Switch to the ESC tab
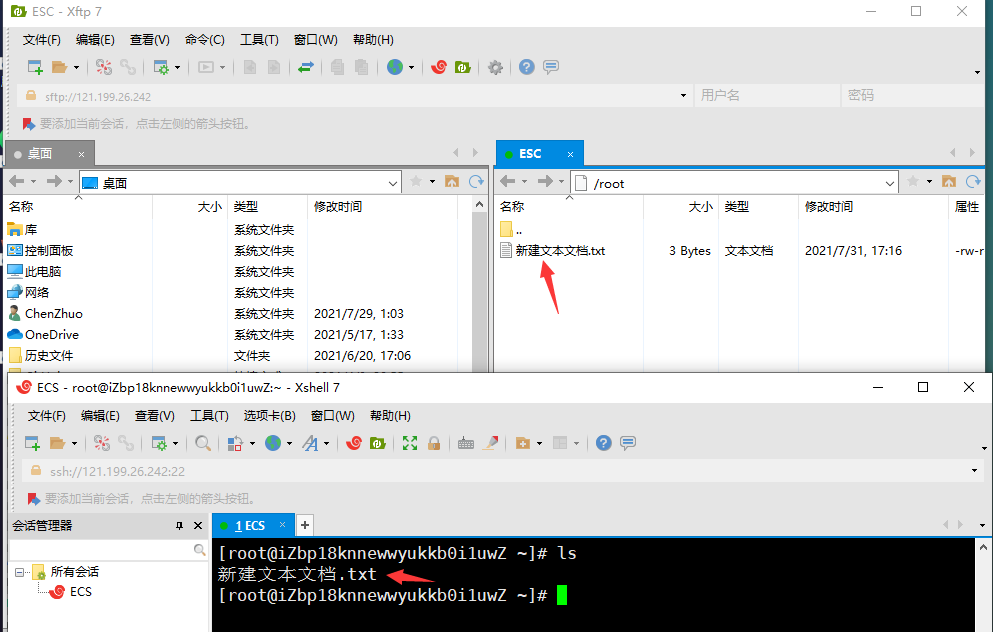This screenshot has height=632, width=993. (x=530, y=154)
